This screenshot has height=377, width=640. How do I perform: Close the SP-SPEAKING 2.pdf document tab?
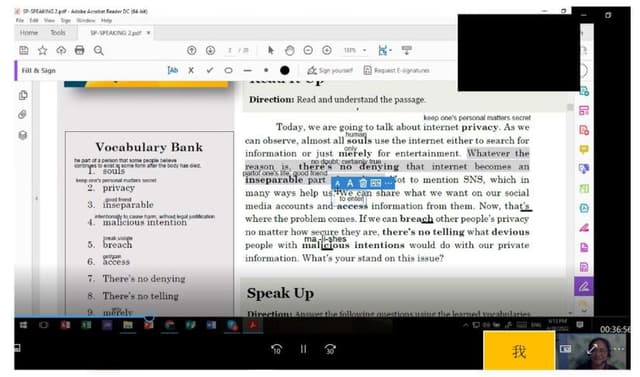pyautogui.click(x=149, y=33)
